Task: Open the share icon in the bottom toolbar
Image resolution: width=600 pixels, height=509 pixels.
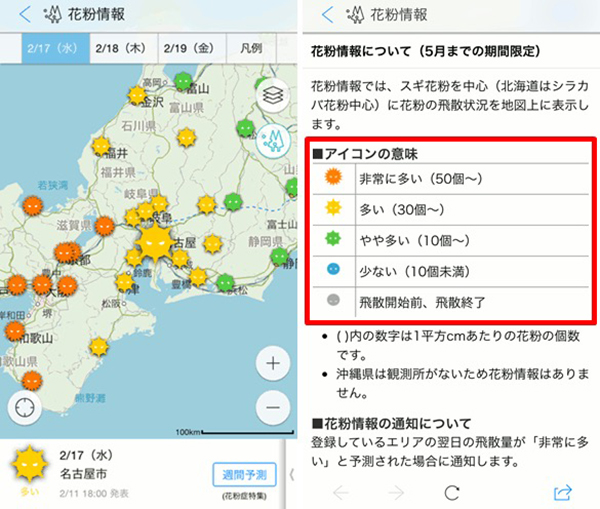Action: click(560, 491)
